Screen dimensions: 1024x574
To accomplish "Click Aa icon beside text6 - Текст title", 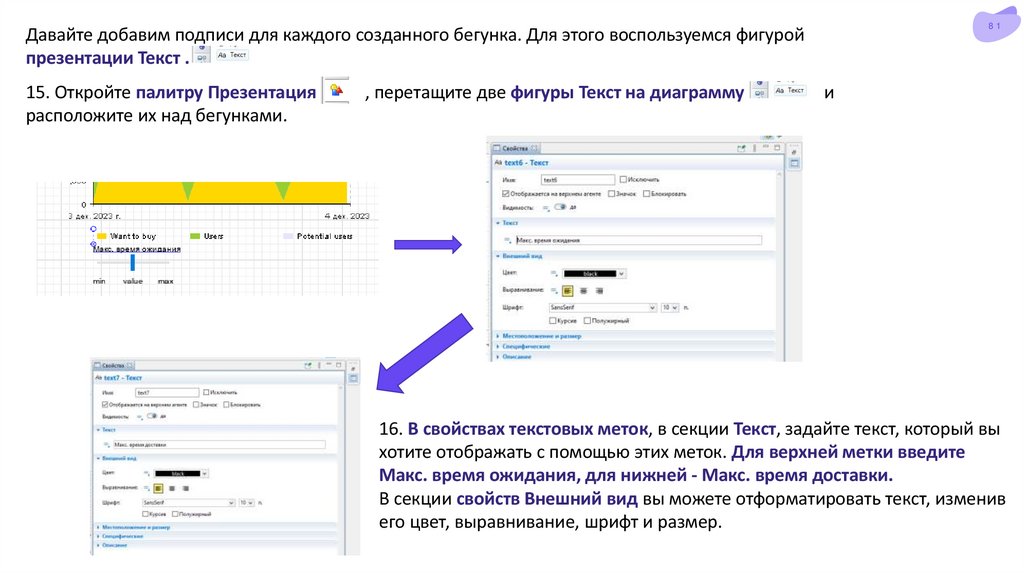I will click(498, 163).
